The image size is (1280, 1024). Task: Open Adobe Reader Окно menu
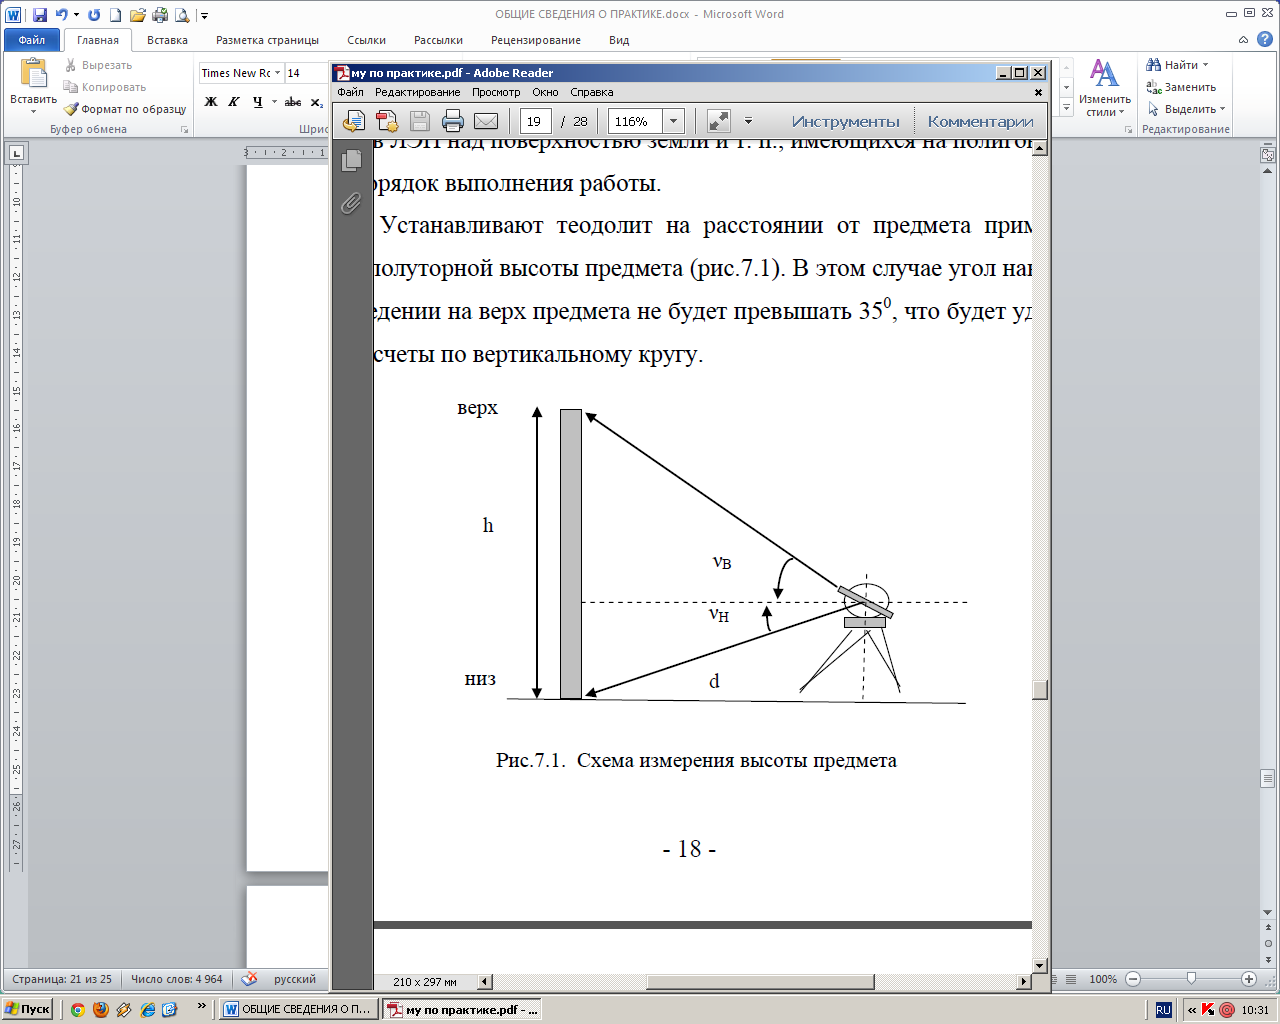545,92
